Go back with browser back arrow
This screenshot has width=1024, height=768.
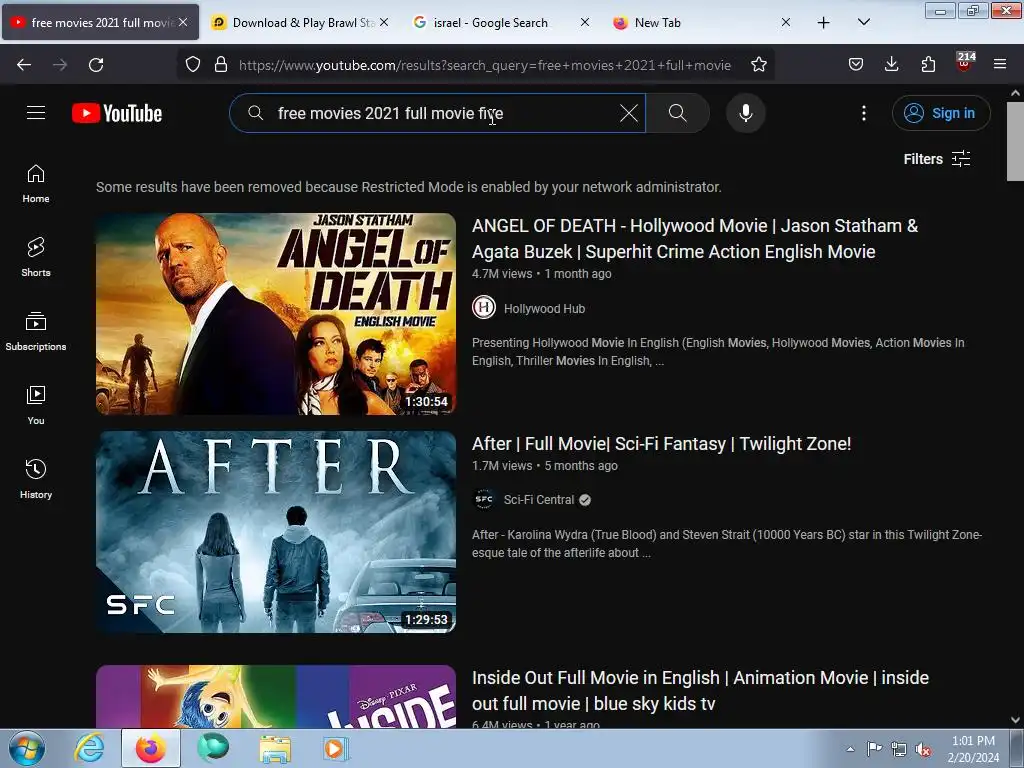pyautogui.click(x=24, y=65)
